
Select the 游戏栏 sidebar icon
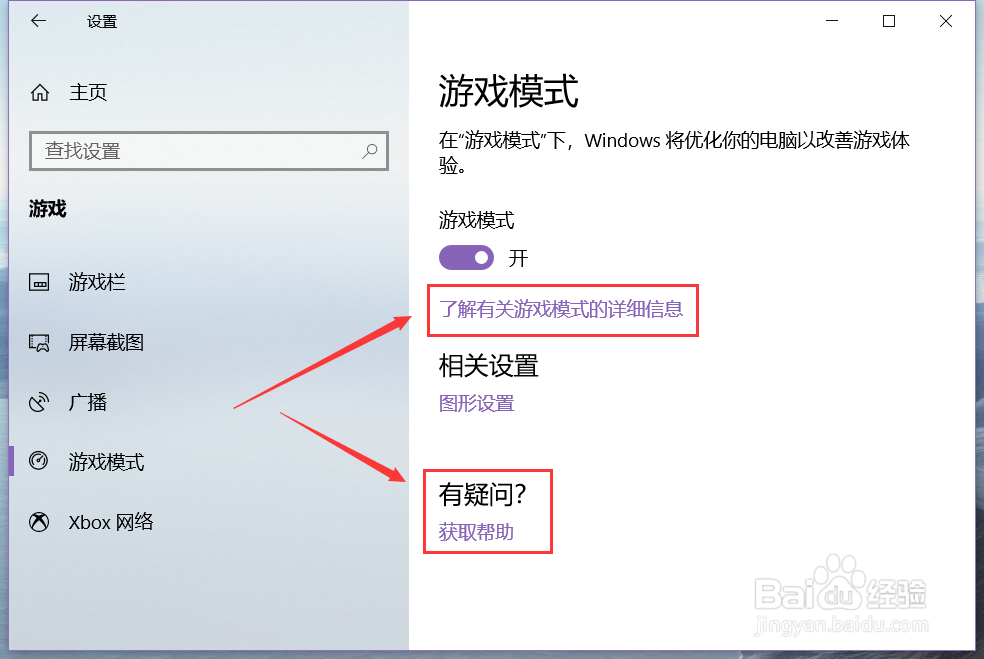(40, 282)
